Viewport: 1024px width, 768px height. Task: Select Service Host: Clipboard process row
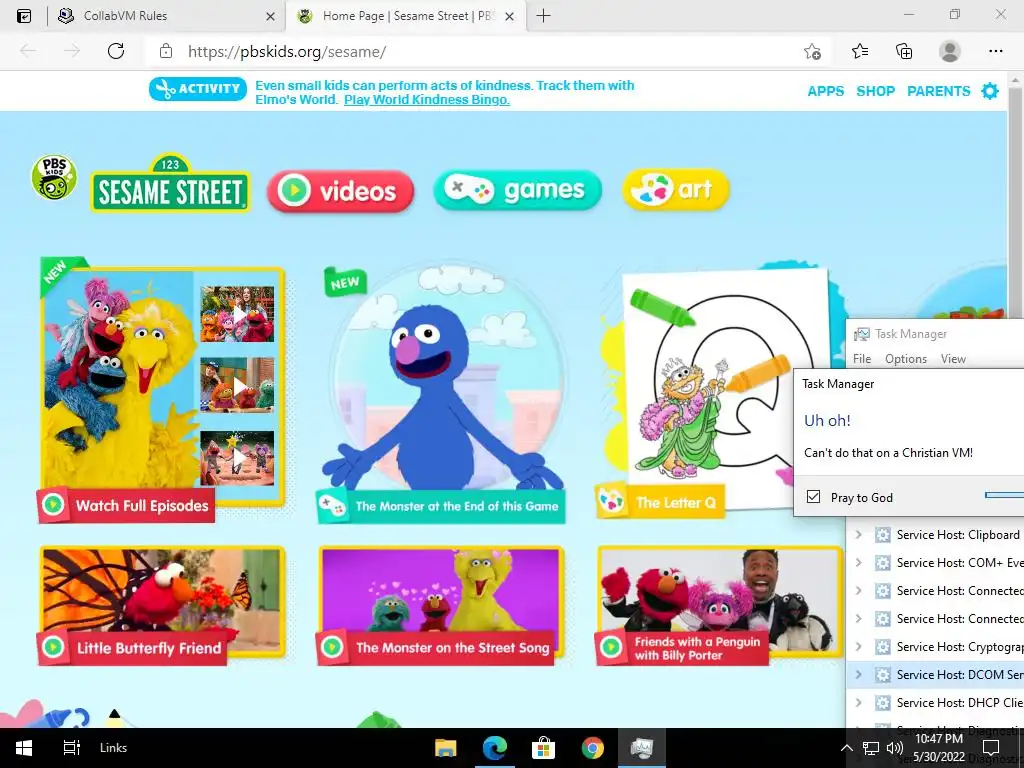(935, 535)
